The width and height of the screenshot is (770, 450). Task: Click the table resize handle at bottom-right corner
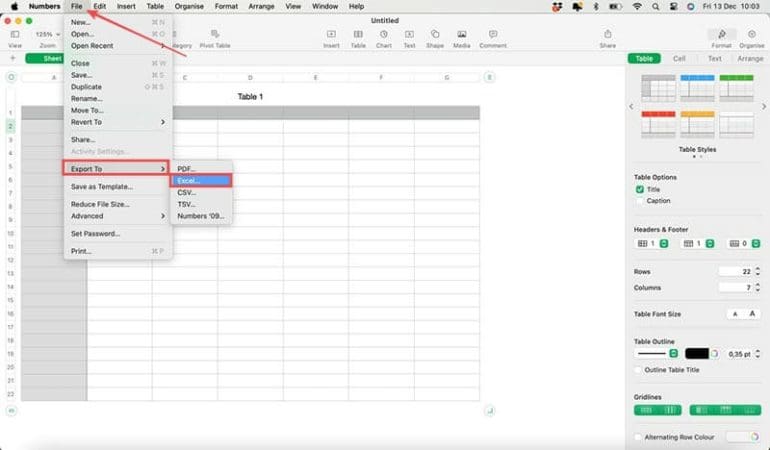[489, 410]
